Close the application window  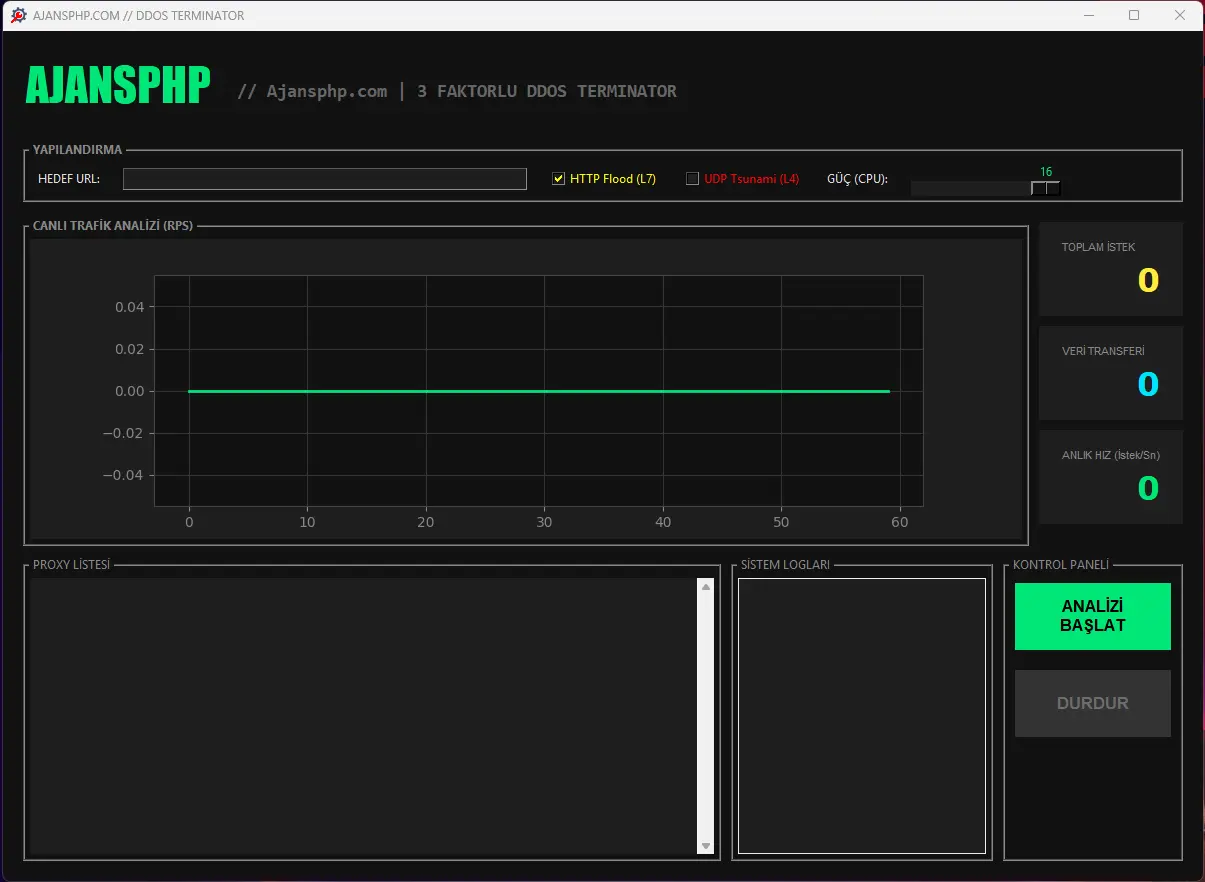[x=1180, y=15]
